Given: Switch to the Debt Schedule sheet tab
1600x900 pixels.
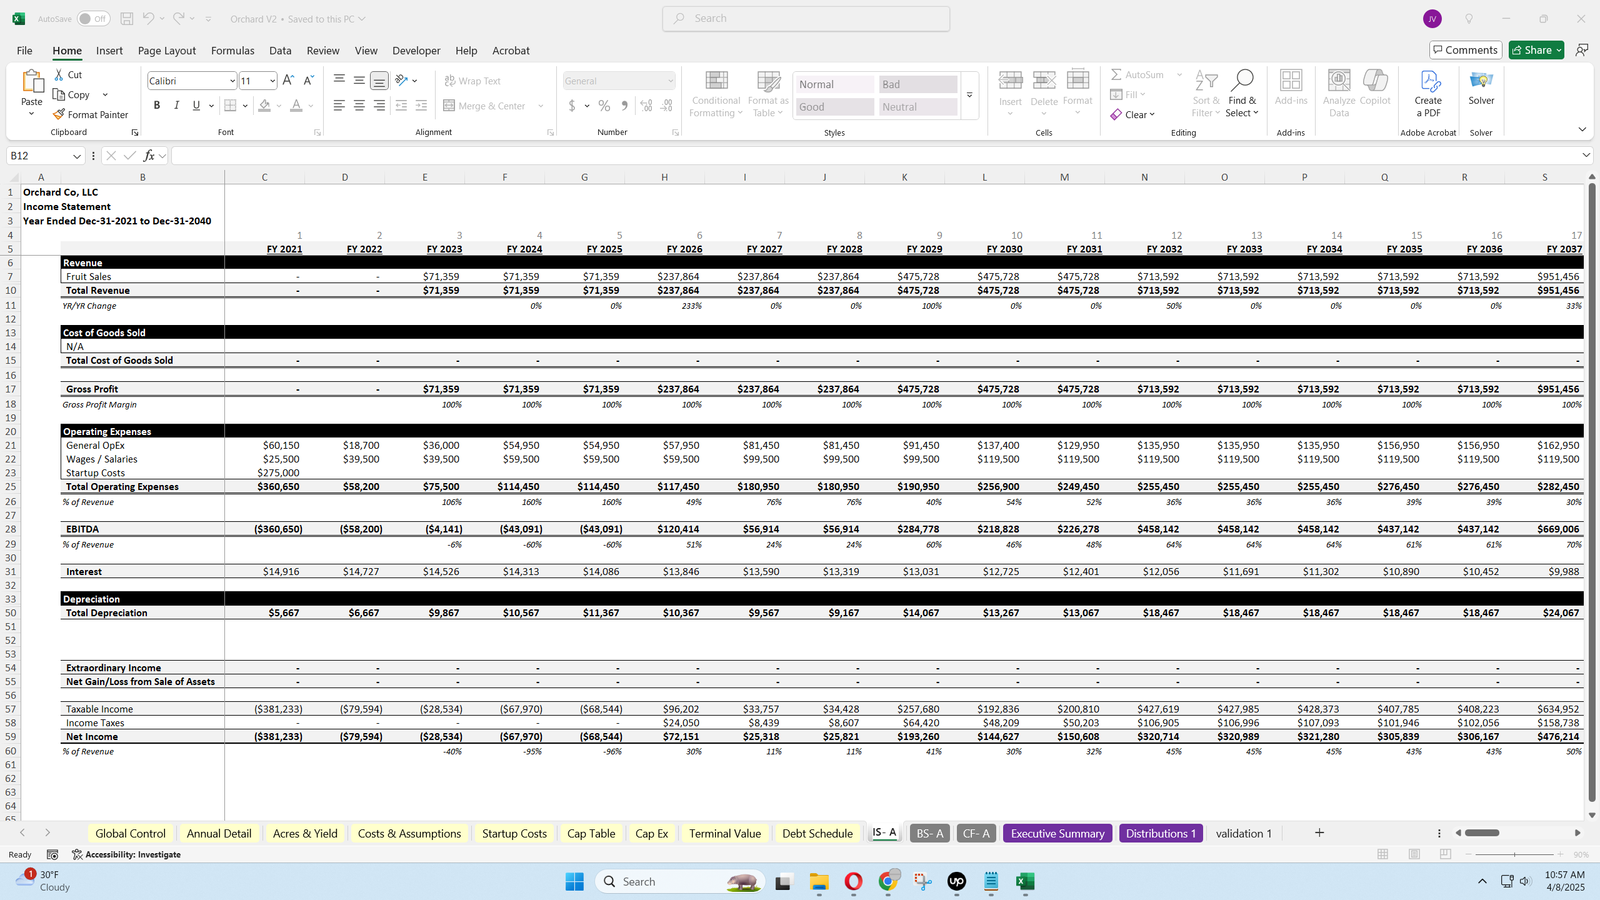Looking at the screenshot, I should (817, 833).
